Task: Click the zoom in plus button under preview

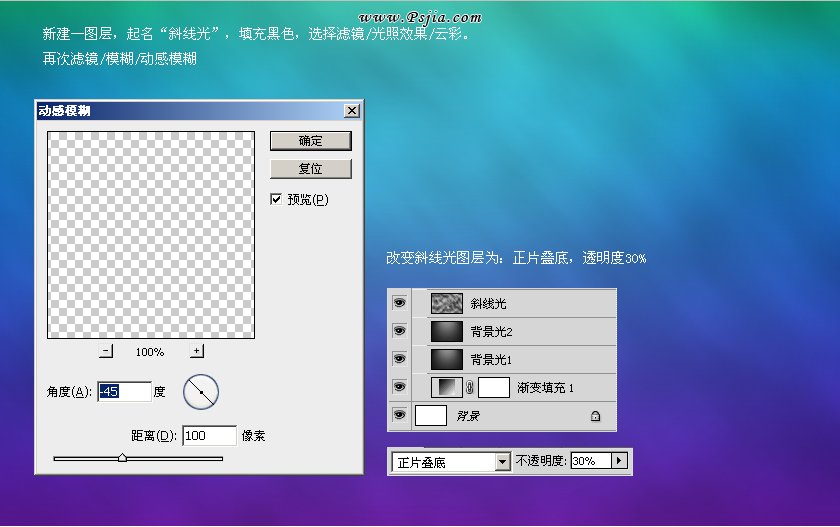Action: tap(197, 351)
